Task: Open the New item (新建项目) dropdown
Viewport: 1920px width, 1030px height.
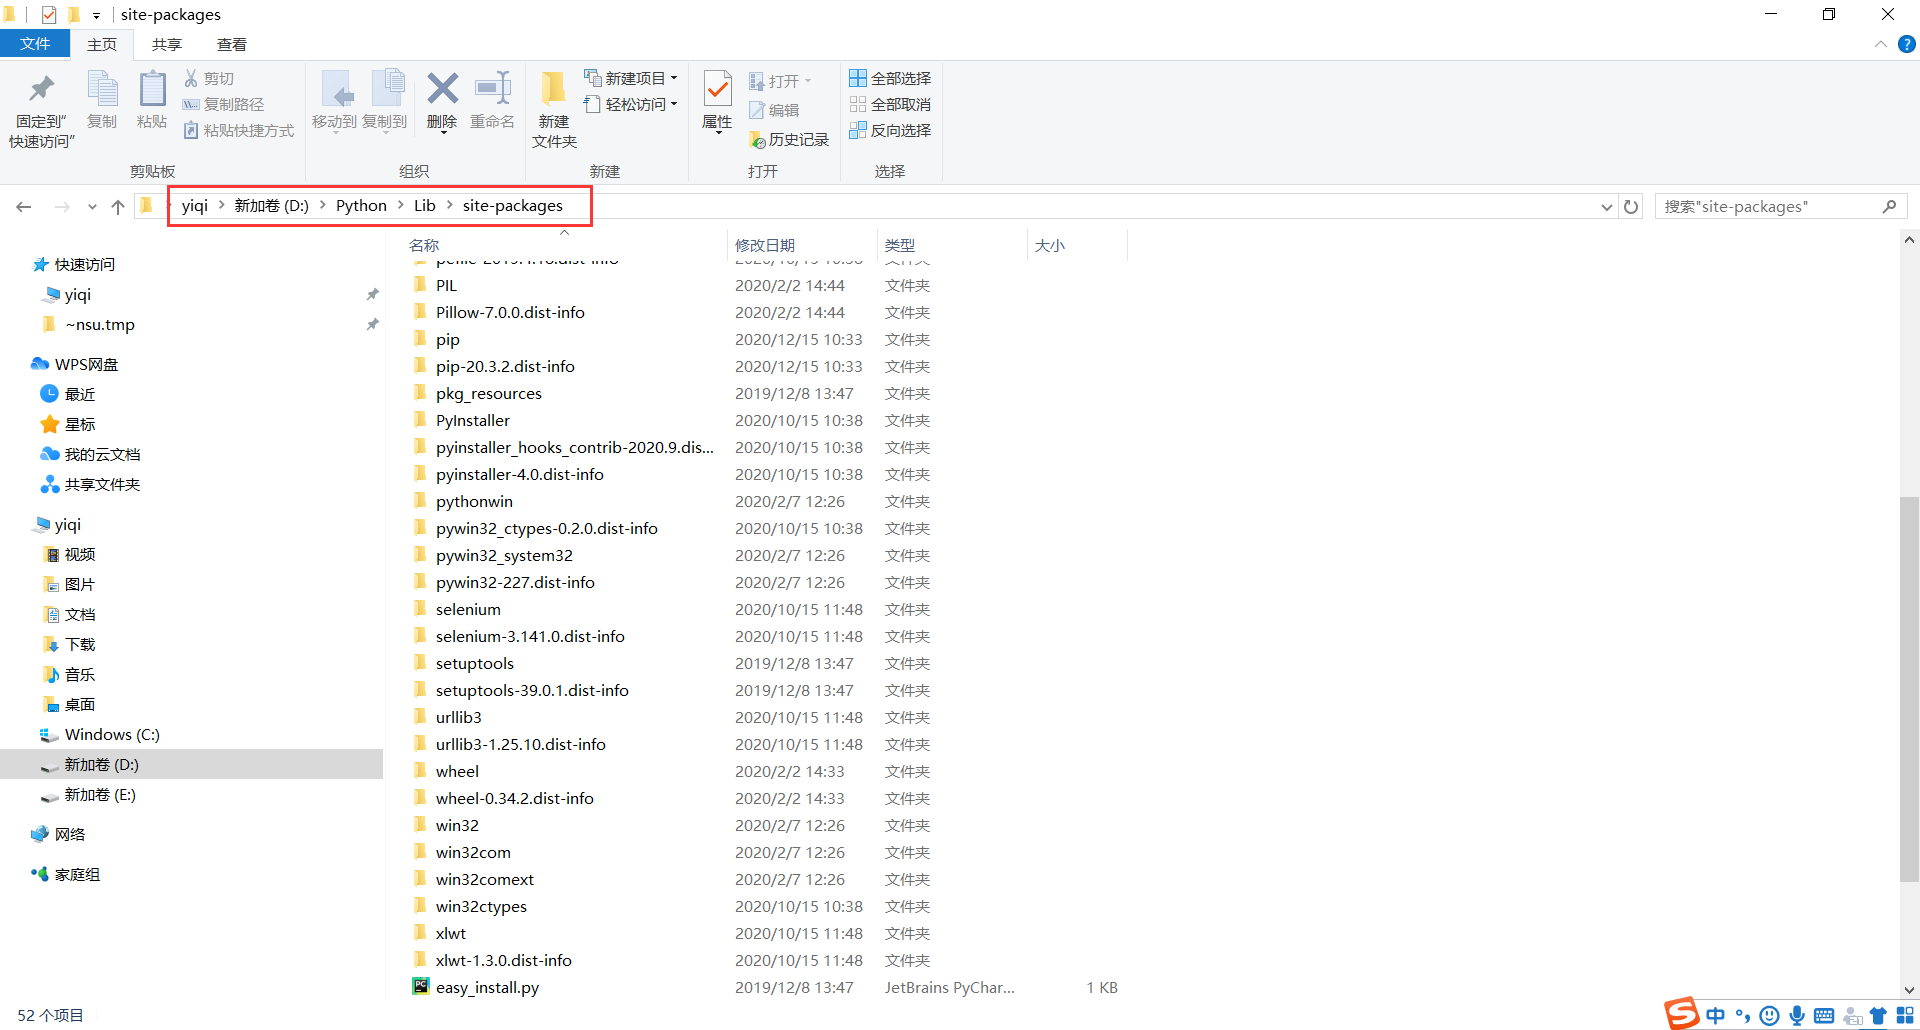Action: [x=631, y=78]
